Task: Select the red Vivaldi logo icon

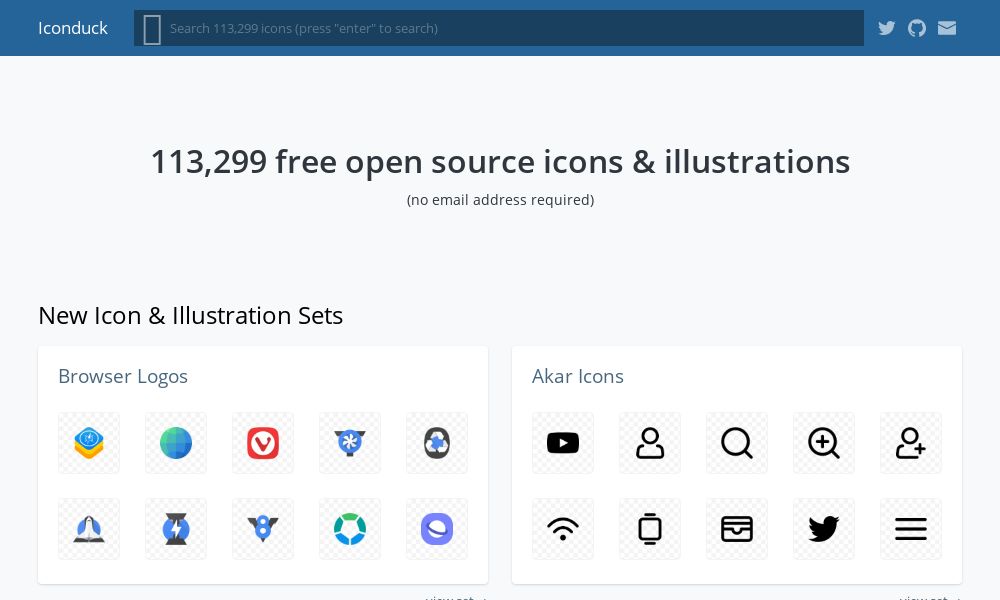Action: [x=263, y=443]
